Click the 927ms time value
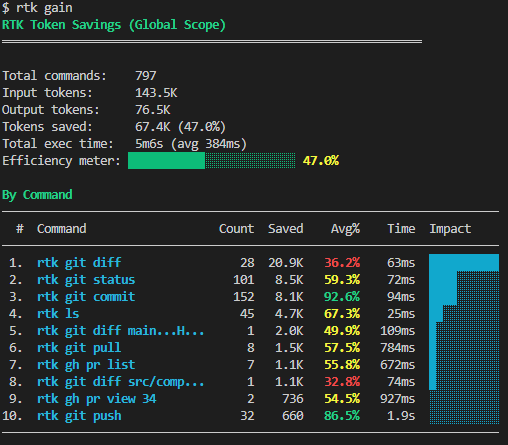508x445 pixels. pyautogui.click(x=398, y=399)
